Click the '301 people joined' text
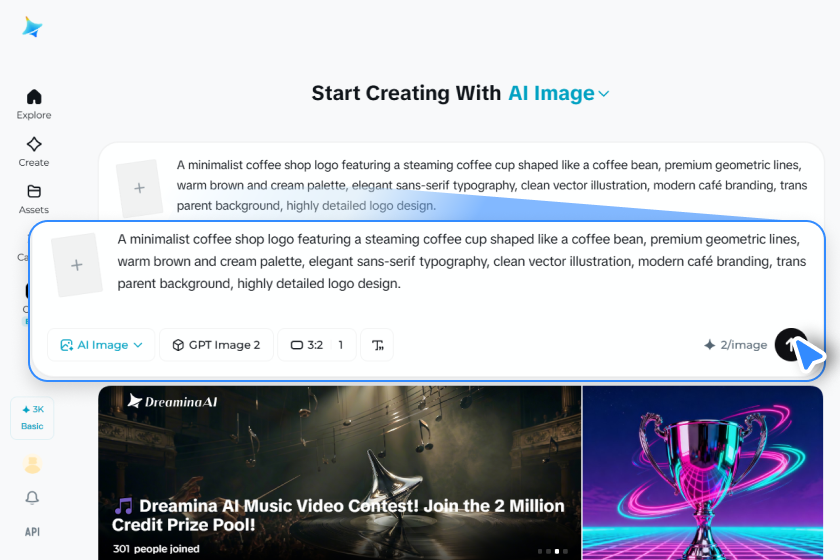 [156, 549]
